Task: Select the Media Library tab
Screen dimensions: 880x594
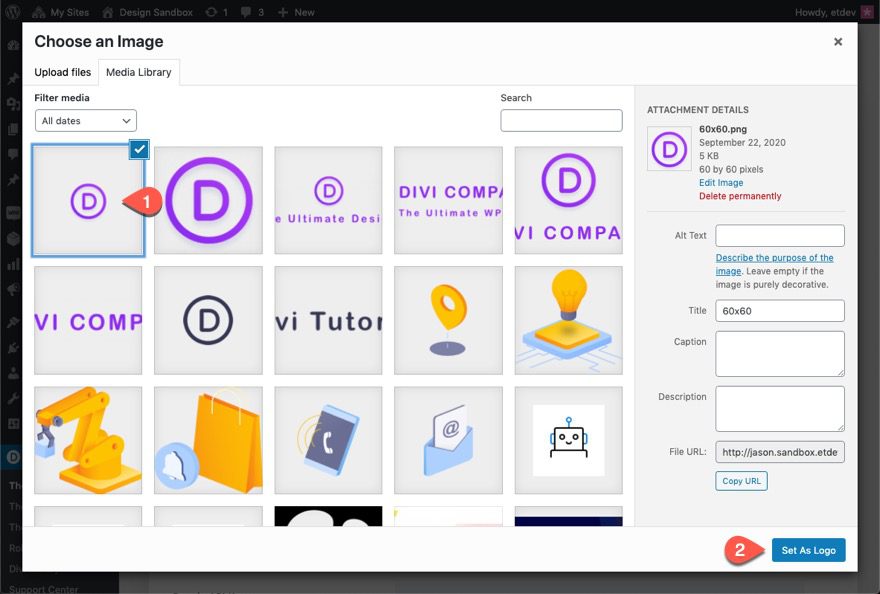Action: pos(139,72)
